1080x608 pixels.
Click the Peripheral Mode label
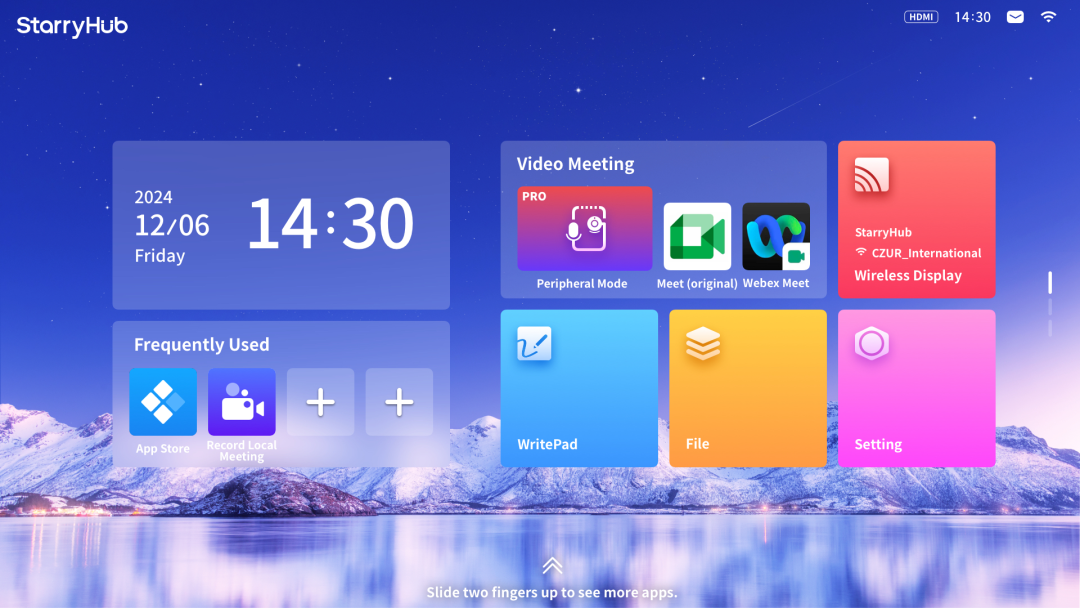coord(582,284)
